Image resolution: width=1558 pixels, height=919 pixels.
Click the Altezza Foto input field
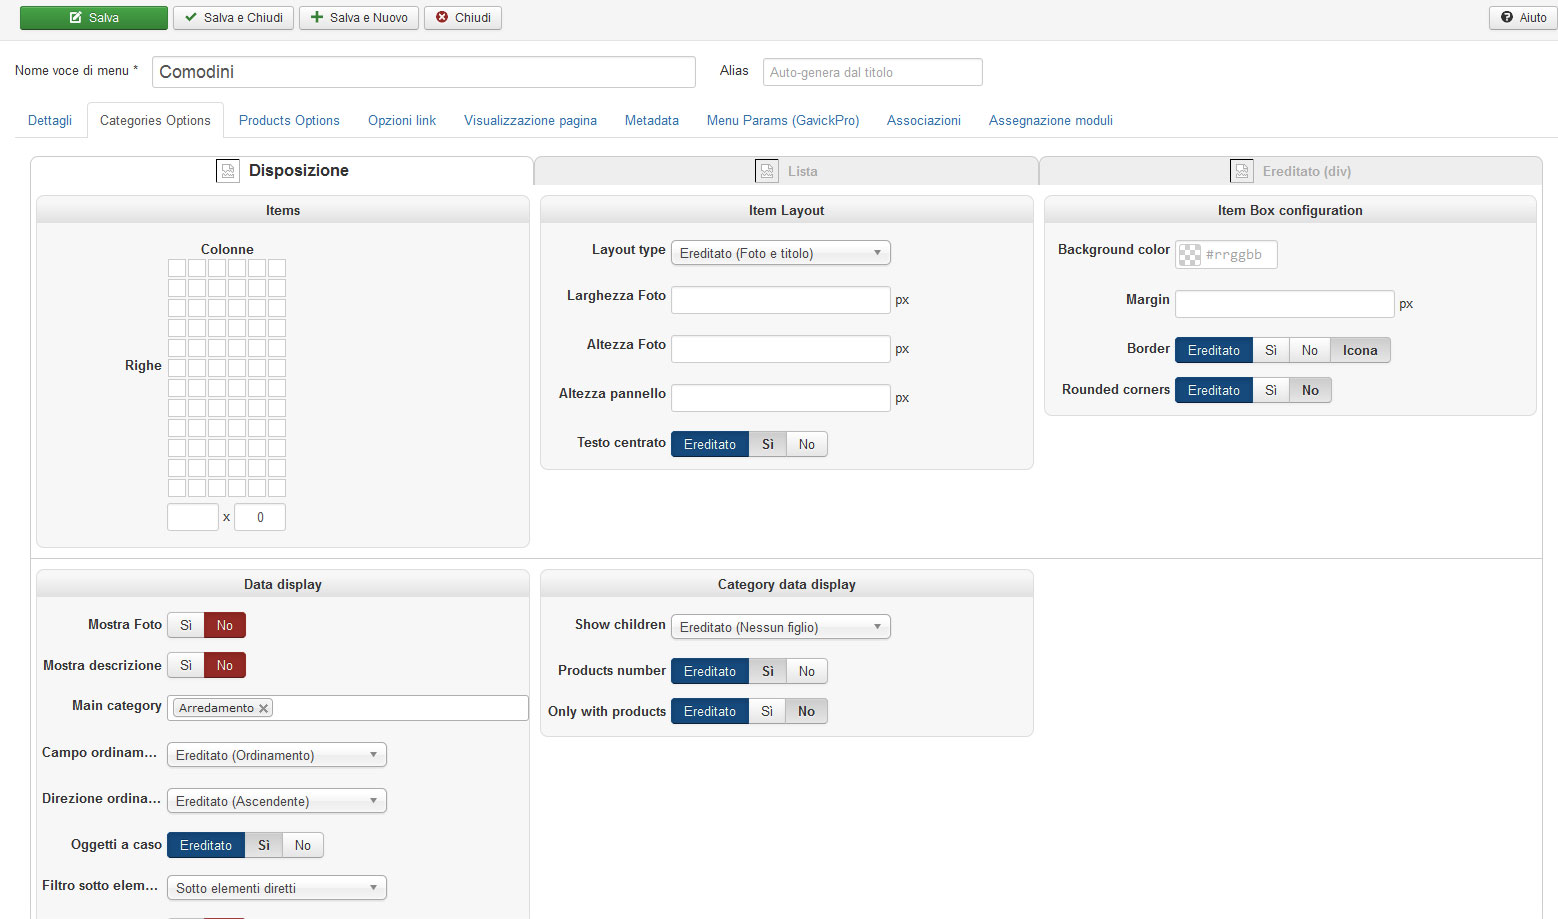click(781, 349)
